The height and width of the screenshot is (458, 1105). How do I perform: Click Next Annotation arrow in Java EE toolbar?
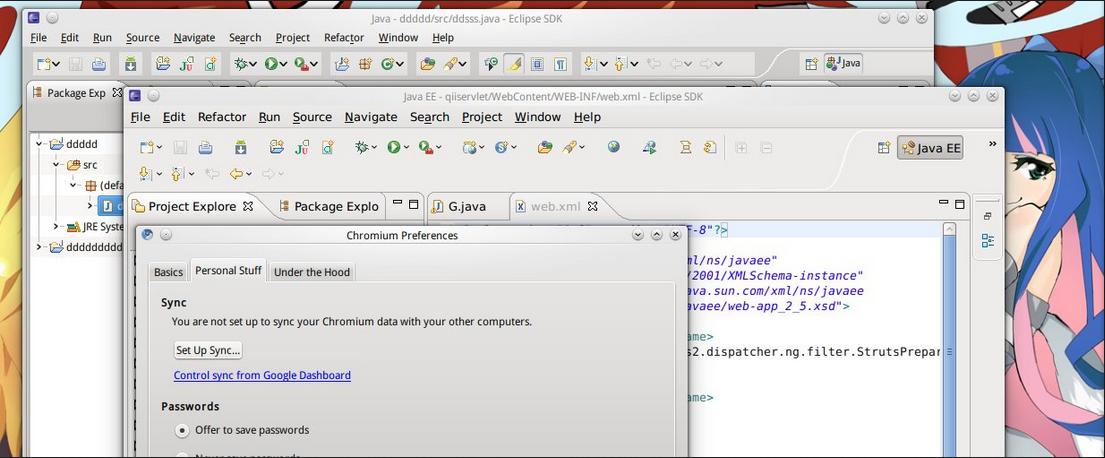click(x=144, y=173)
